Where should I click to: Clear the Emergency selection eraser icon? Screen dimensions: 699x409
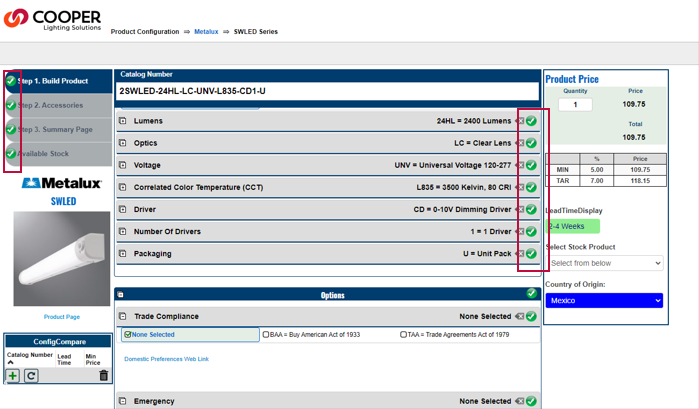(520, 401)
